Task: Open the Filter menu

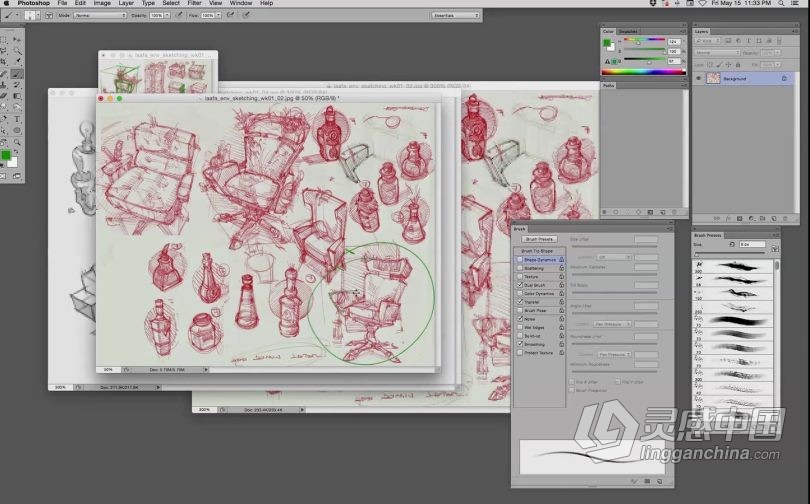Action: pyautogui.click(x=194, y=3)
